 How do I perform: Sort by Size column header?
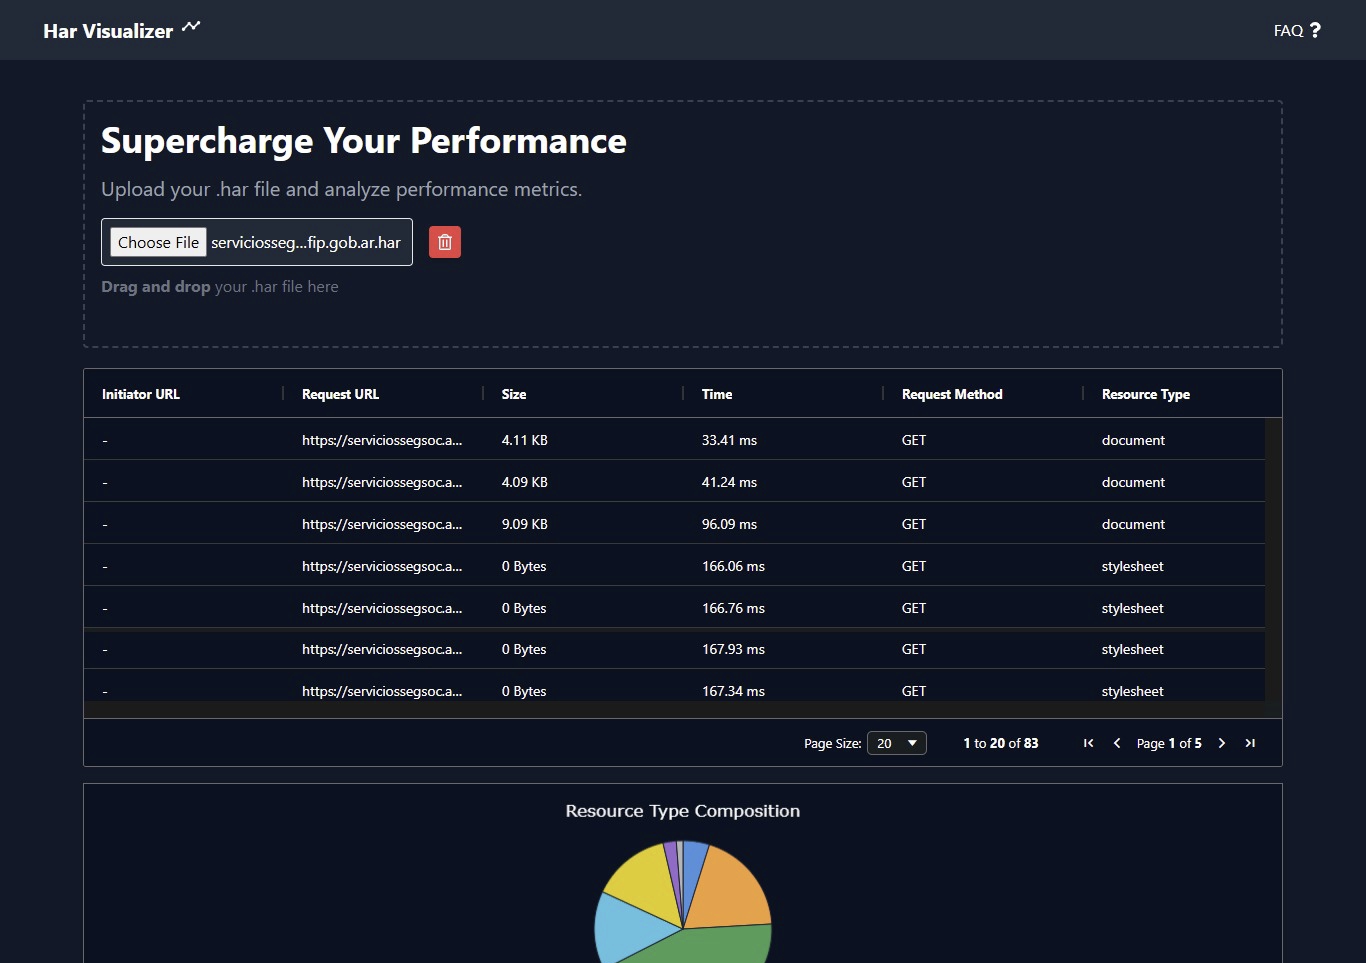point(514,394)
